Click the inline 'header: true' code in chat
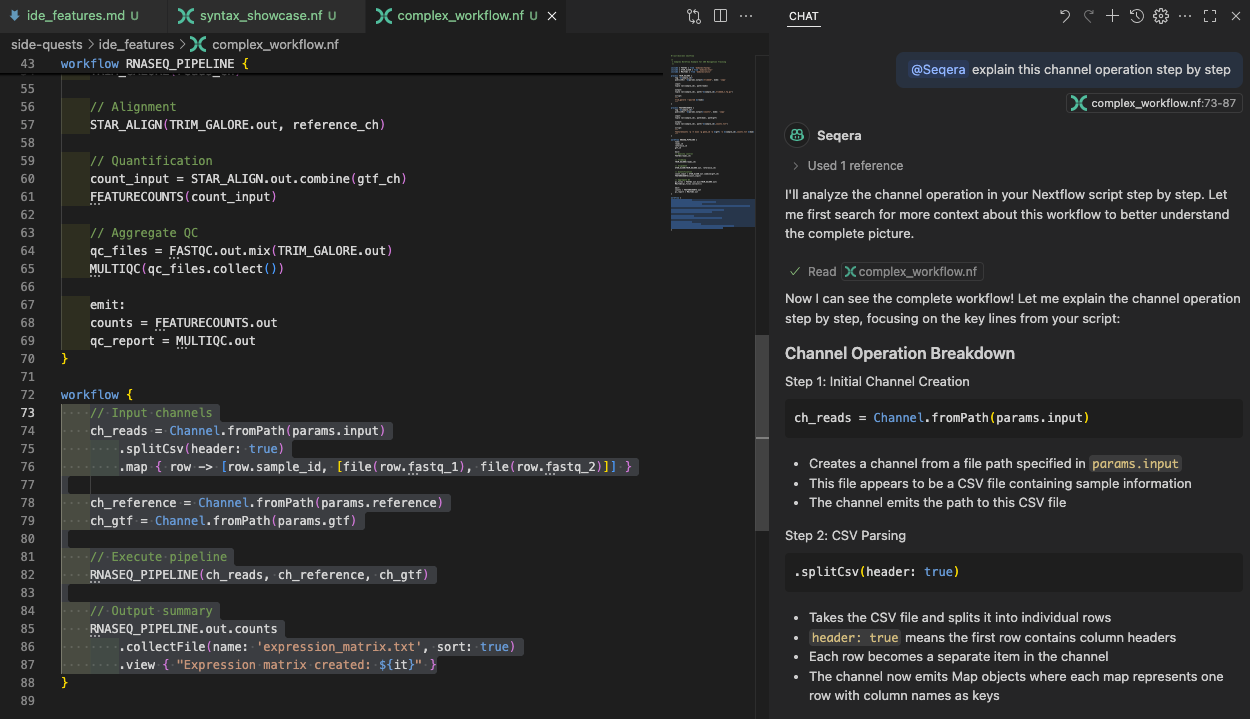This screenshot has height=719, width=1250. [855, 638]
